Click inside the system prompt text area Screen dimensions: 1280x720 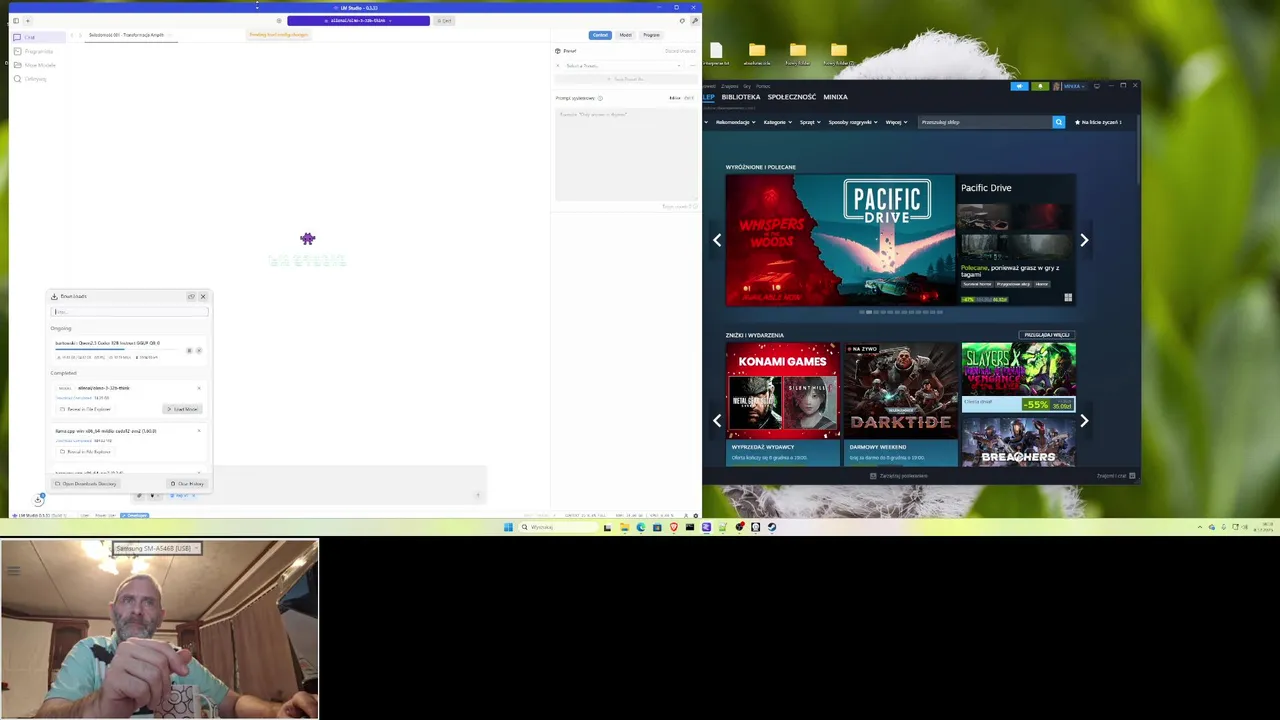[x=626, y=153]
